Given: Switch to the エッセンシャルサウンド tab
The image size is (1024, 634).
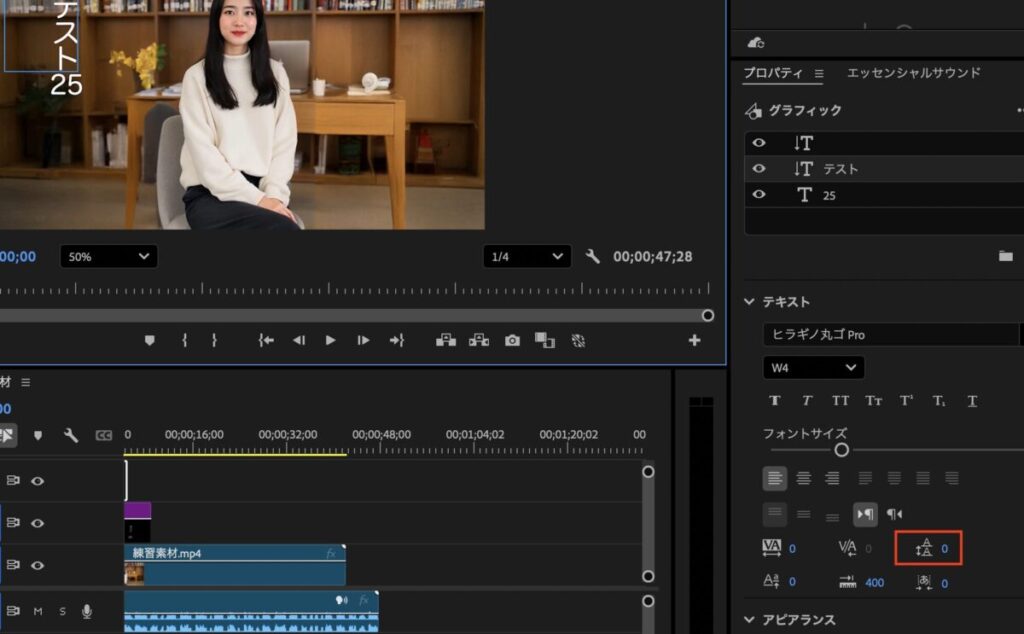Looking at the screenshot, I should coord(913,73).
